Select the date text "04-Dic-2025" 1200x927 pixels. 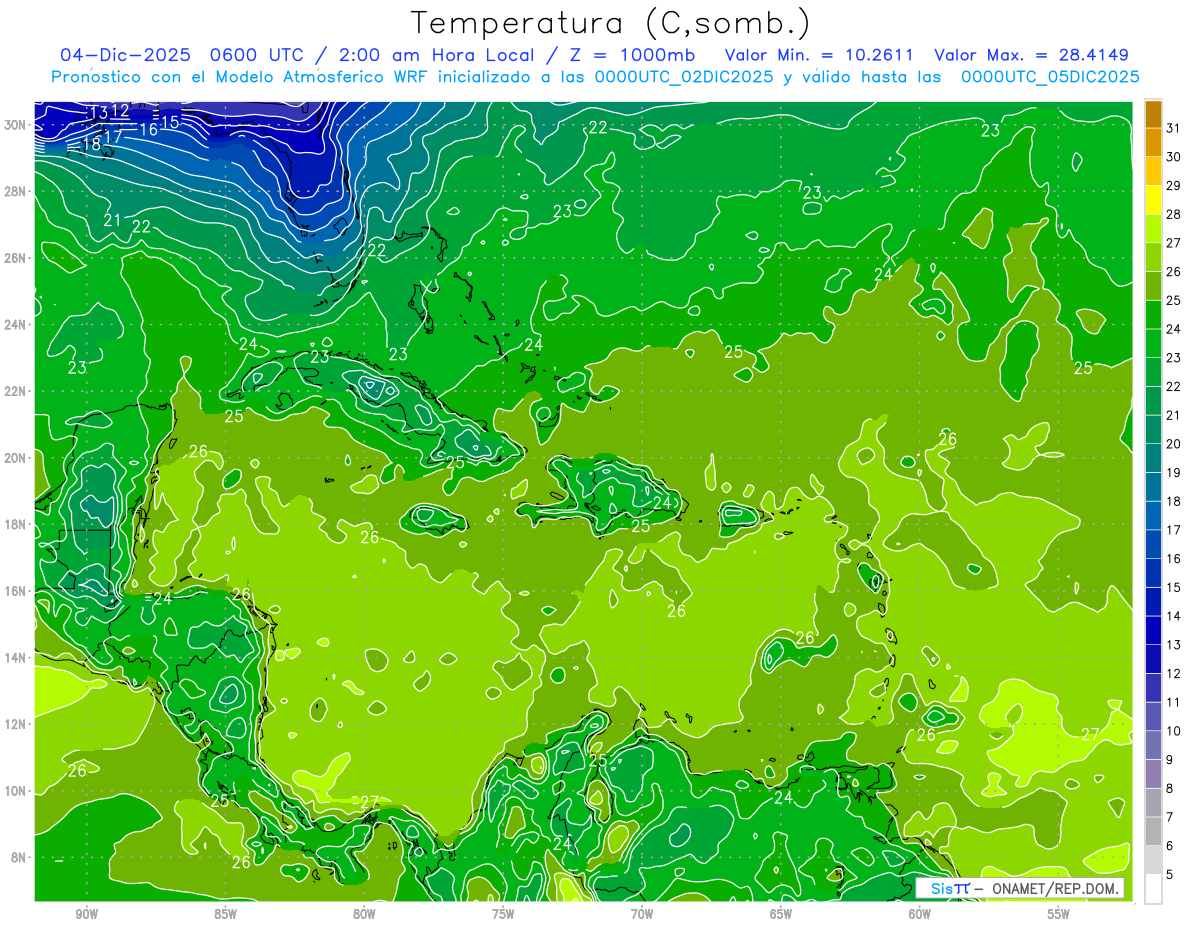(x=125, y=55)
